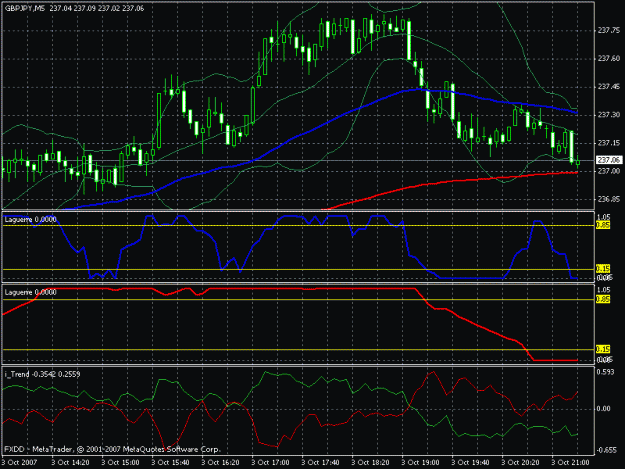
Task: Click the i_Trend -0.3542 0.2559 label
Action: (x=42, y=374)
